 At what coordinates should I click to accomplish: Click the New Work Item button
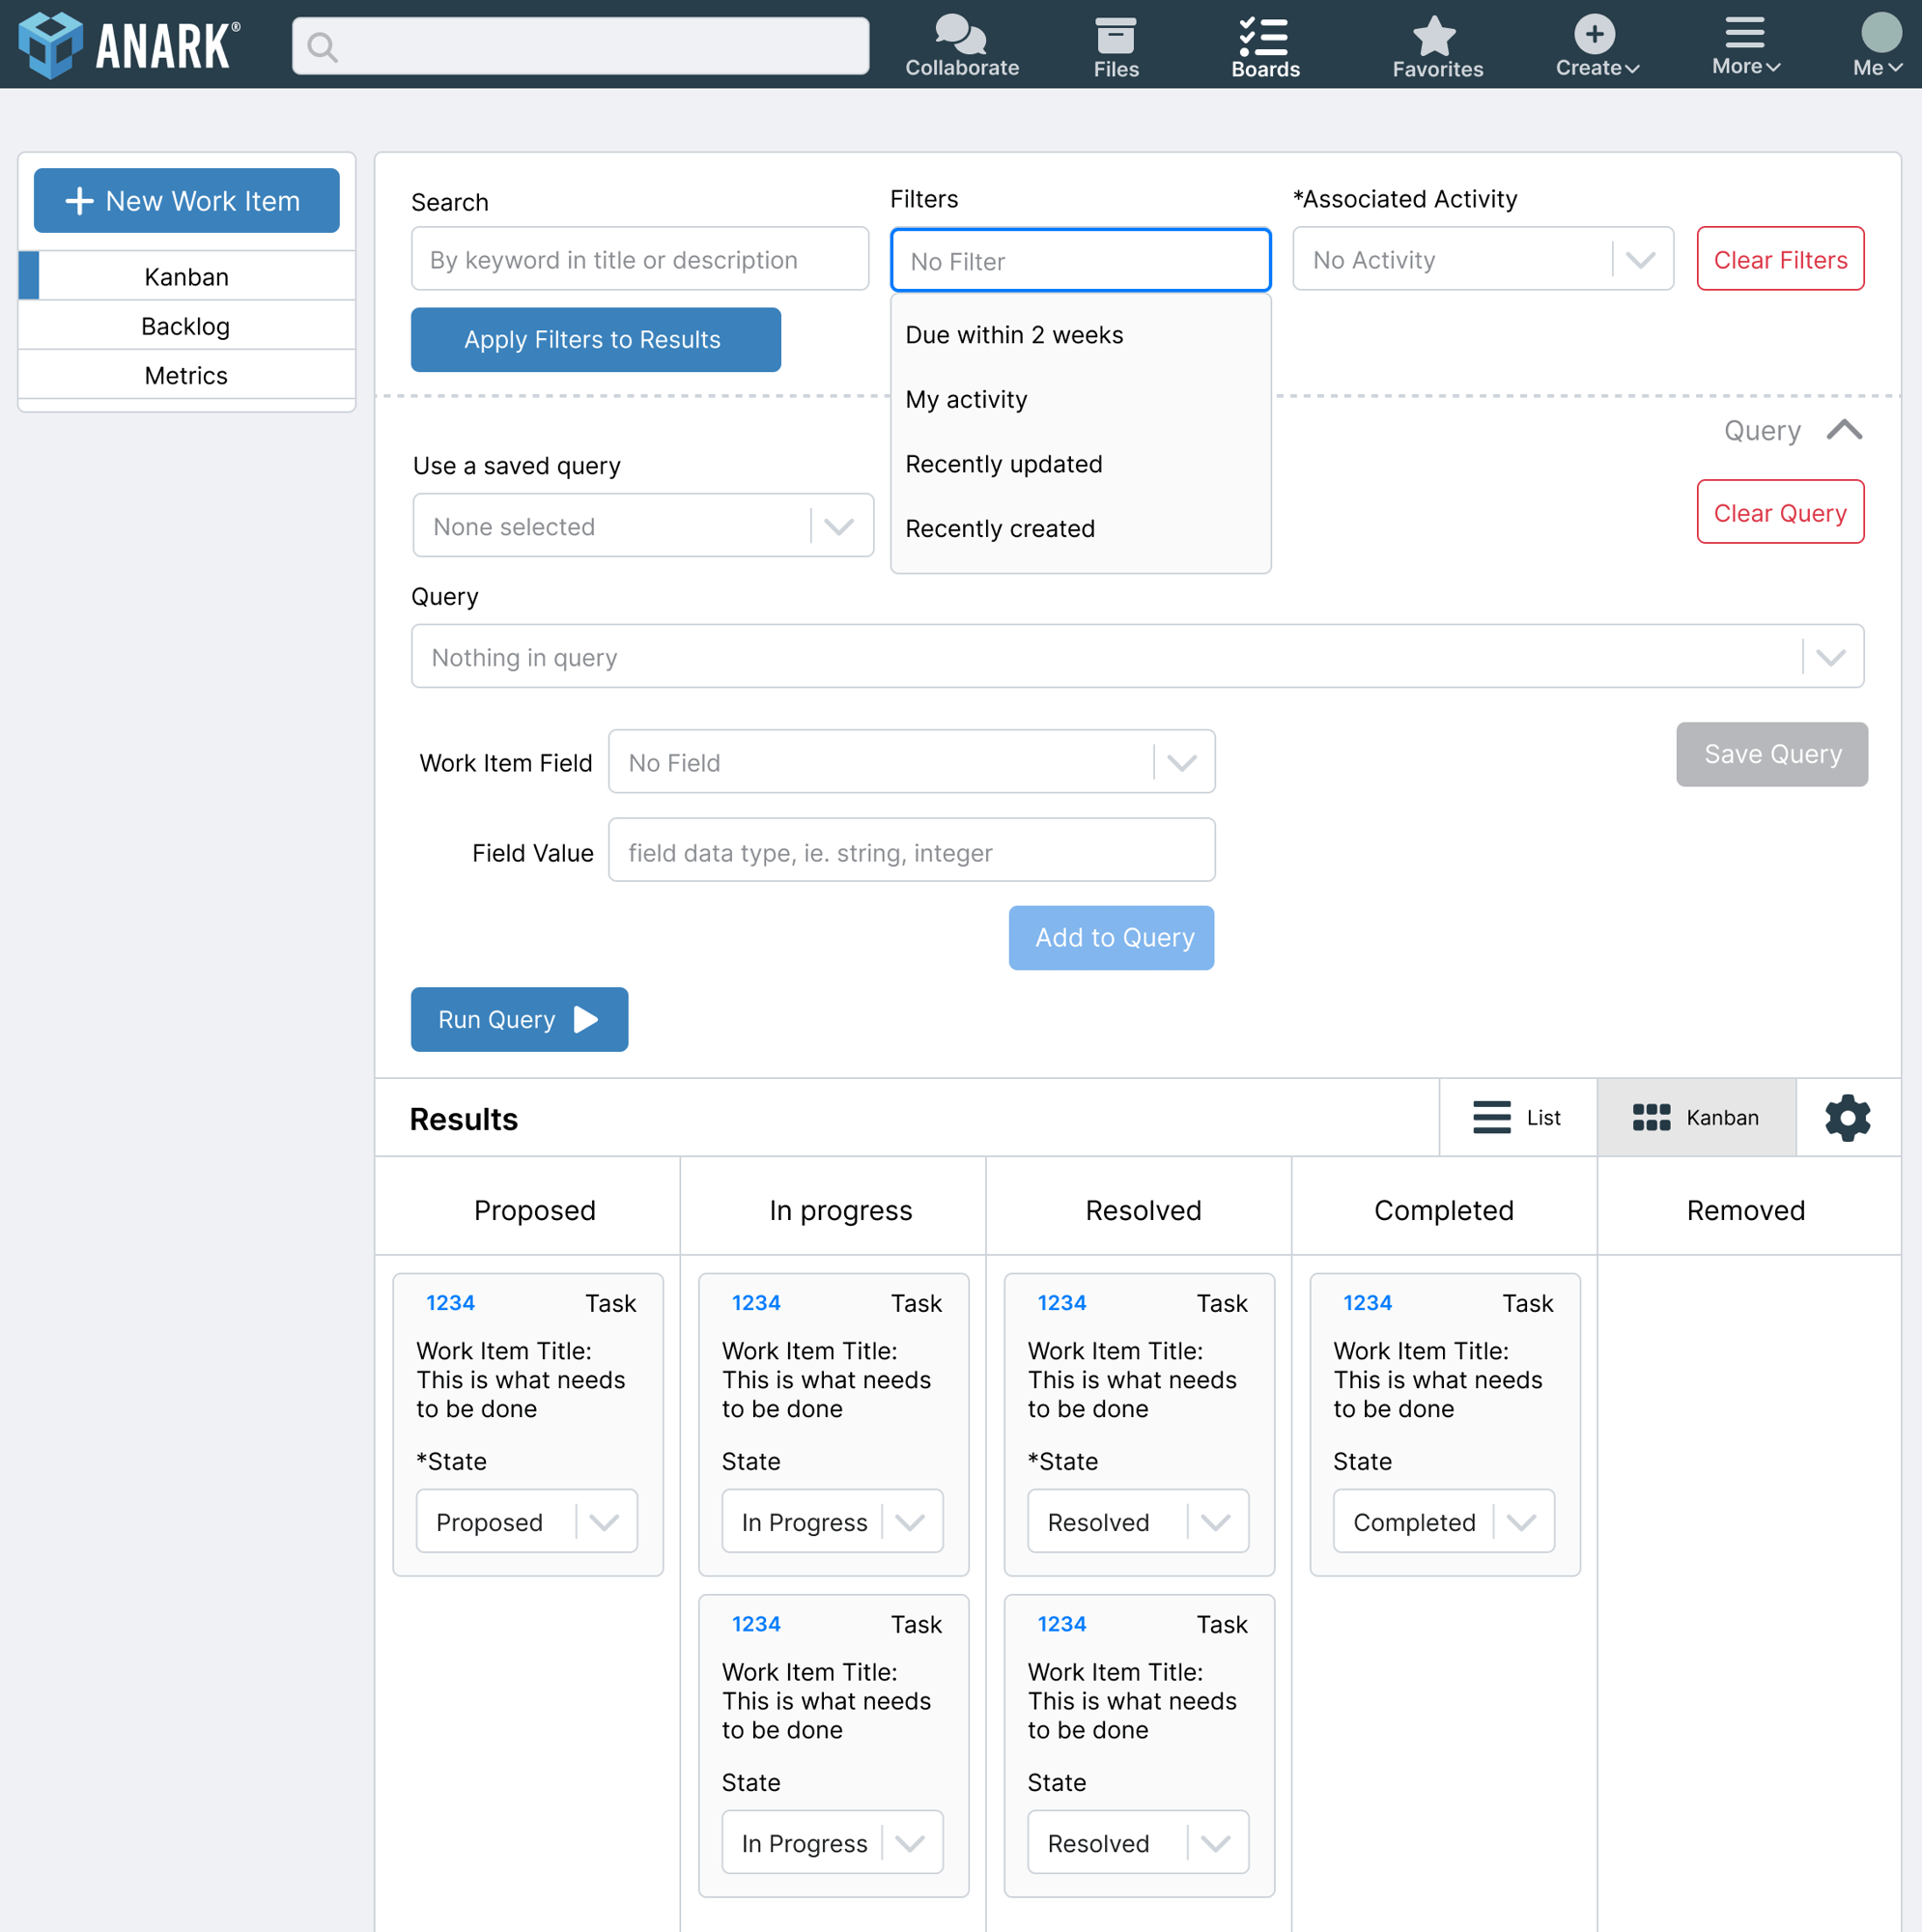[184, 199]
